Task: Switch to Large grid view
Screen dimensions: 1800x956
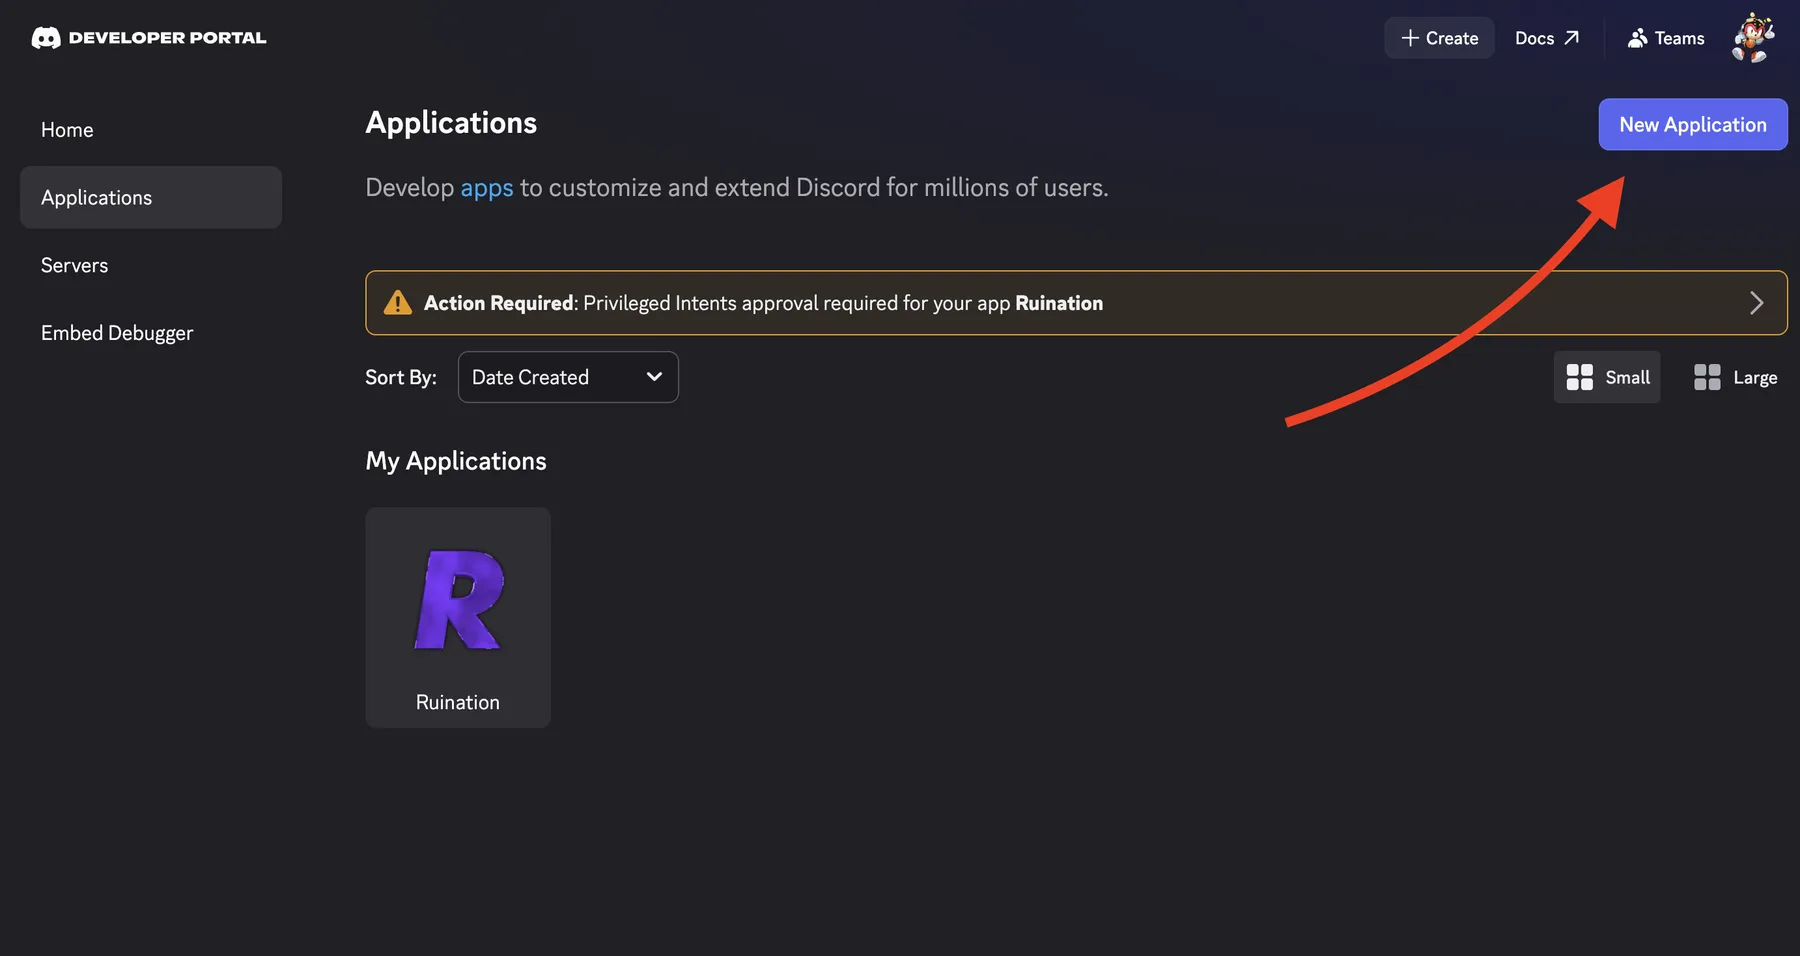Action: tap(1735, 377)
